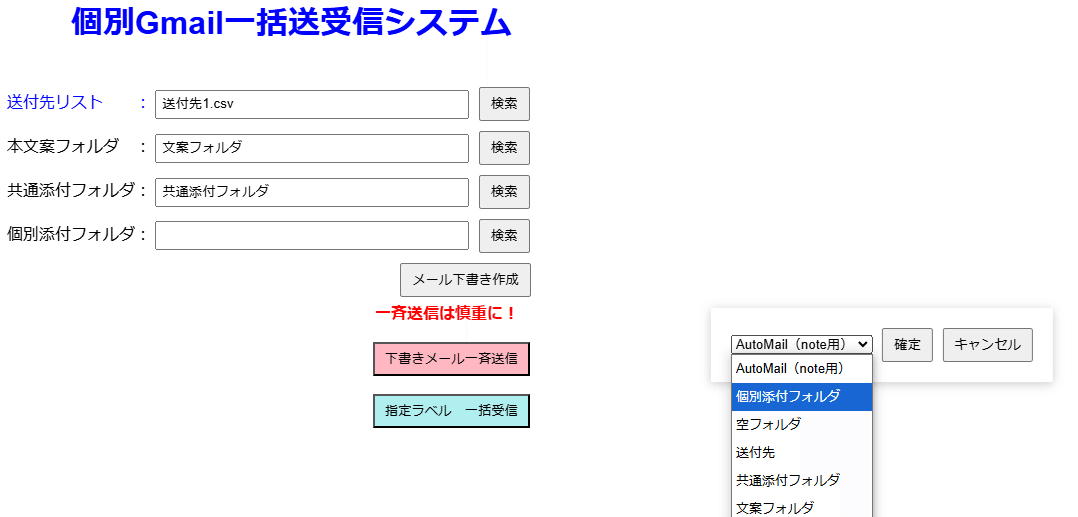Image resolution: width=1078 pixels, height=517 pixels.
Task: Click 検索 button beside 個別添付フォルダ
Action: 504,236
